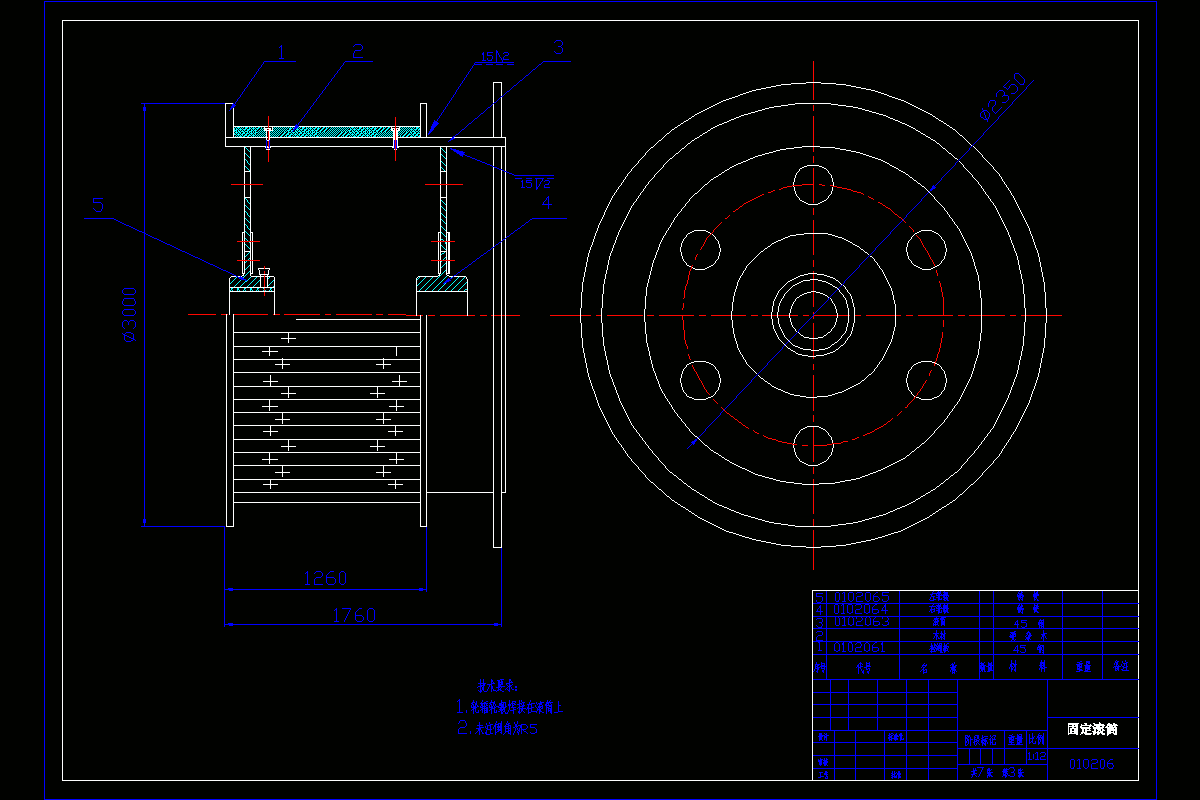Image resolution: width=1200 pixels, height=800 pixels.
Task: Click the 1:12 scale value
Action: (x=1036, y=756)
